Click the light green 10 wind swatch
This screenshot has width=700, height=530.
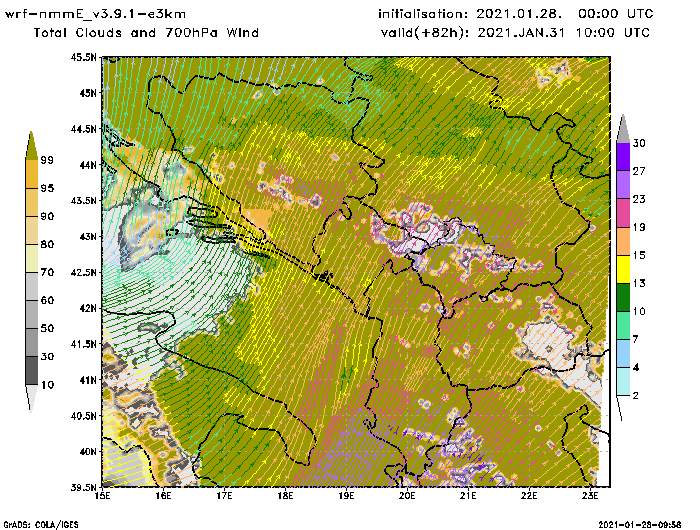(623, 326)
